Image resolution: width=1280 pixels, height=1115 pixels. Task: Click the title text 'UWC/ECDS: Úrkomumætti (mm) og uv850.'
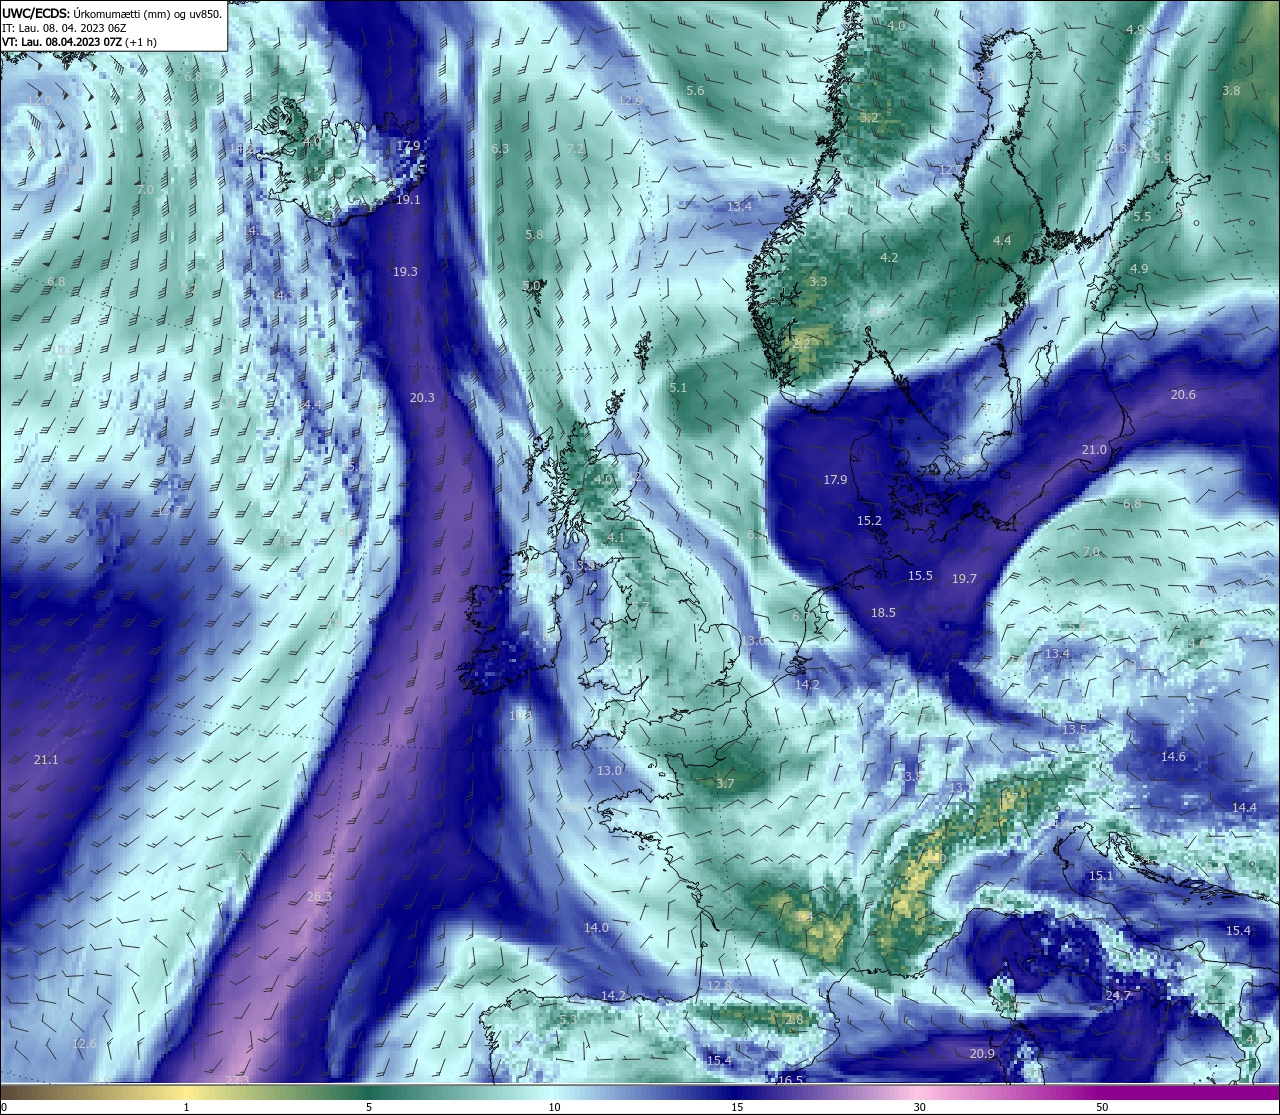tap(112, 13)
